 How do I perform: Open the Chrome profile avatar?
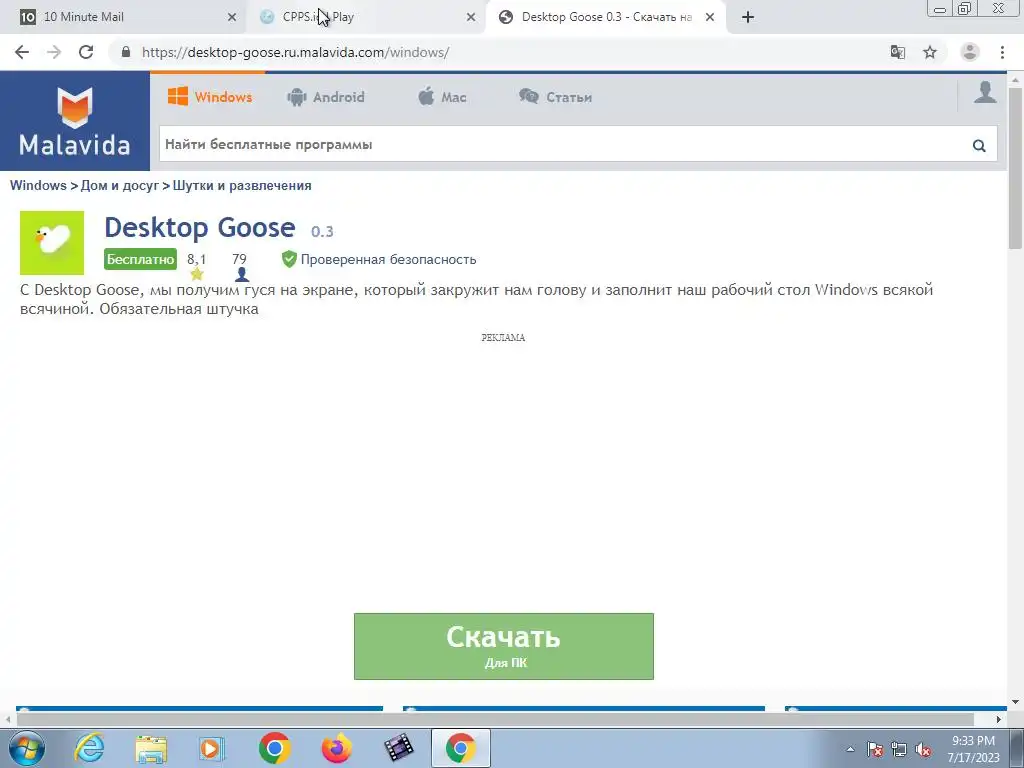(970, 52)
